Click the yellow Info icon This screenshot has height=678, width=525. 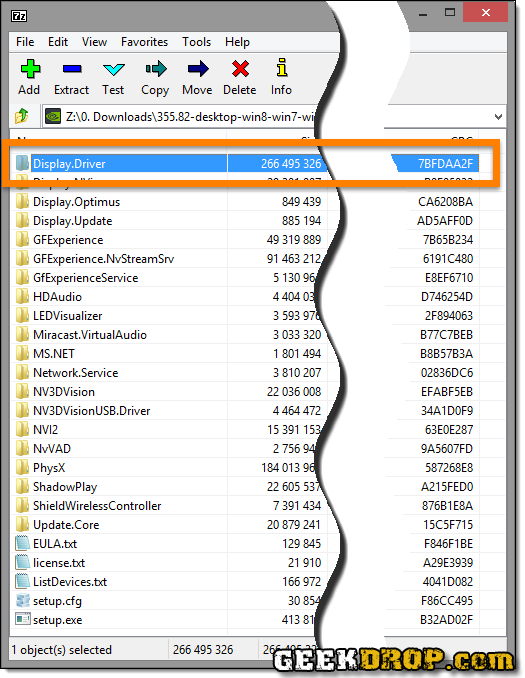tap(282, 68)
